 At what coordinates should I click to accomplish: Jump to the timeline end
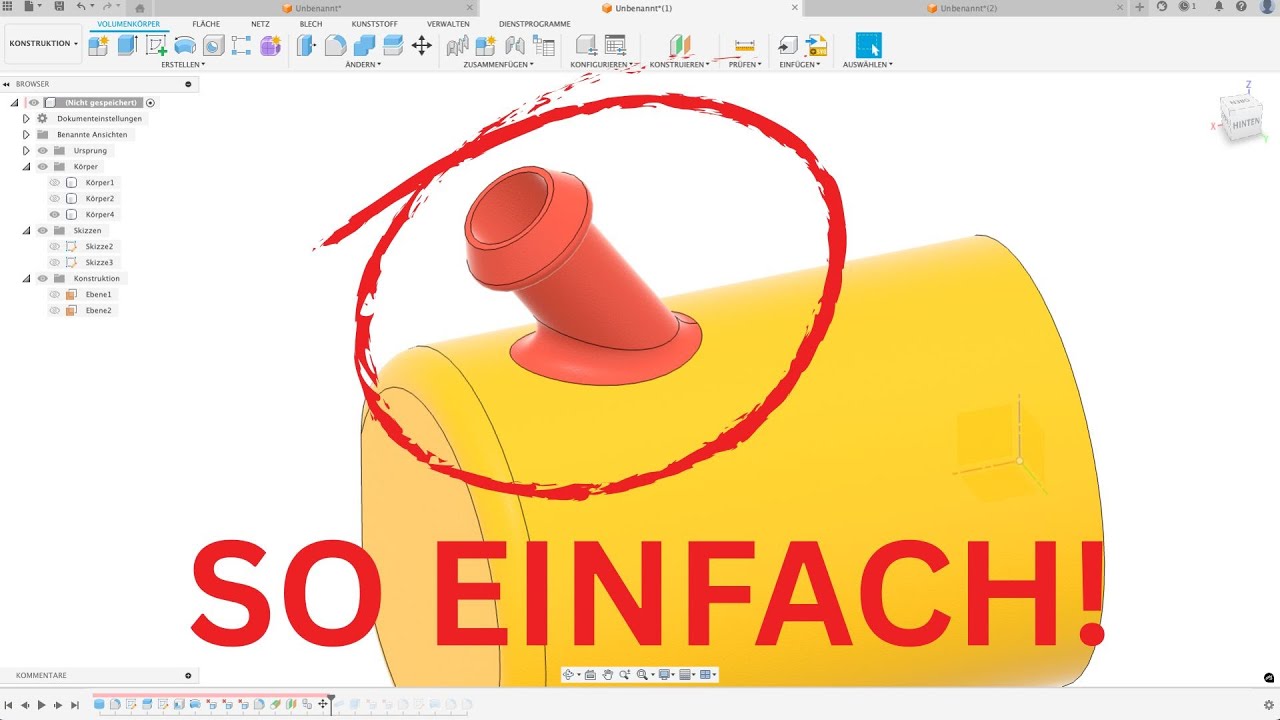click(75, 705)
